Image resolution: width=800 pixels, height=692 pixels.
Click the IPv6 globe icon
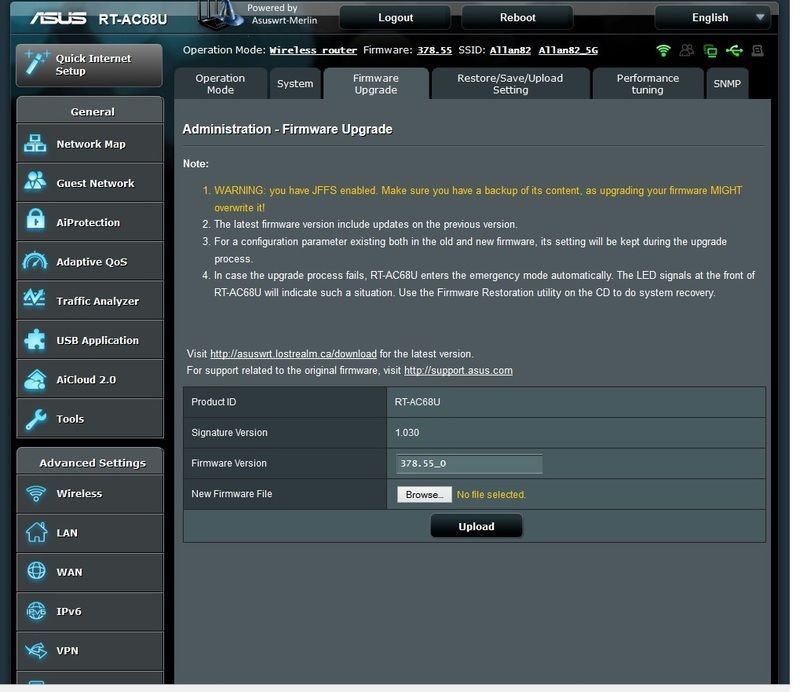pos(36,611)
